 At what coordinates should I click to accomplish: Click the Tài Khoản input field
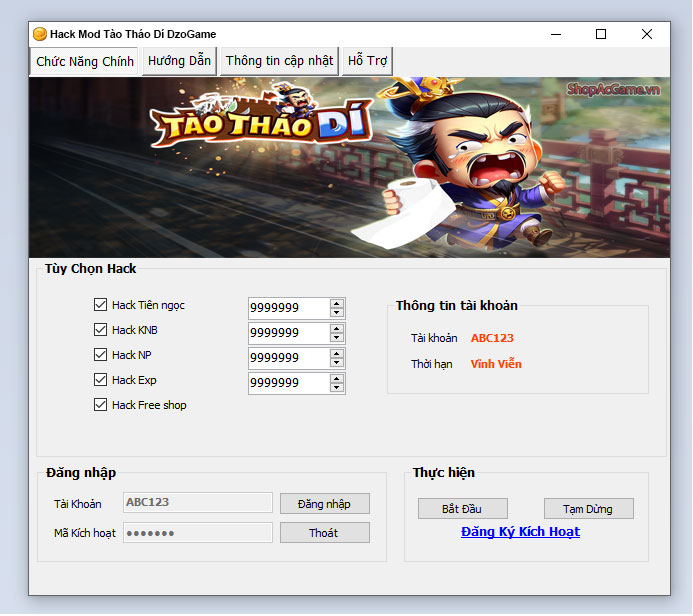pos(198,502)
